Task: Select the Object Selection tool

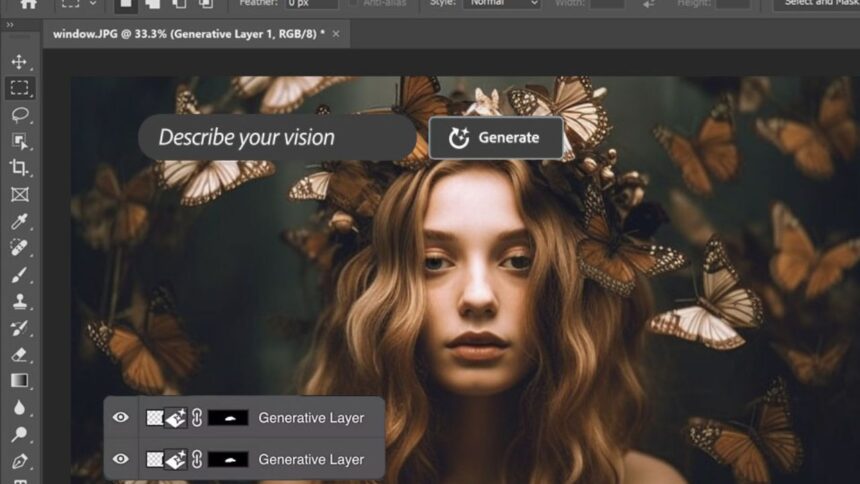Action: click(20, 142)
